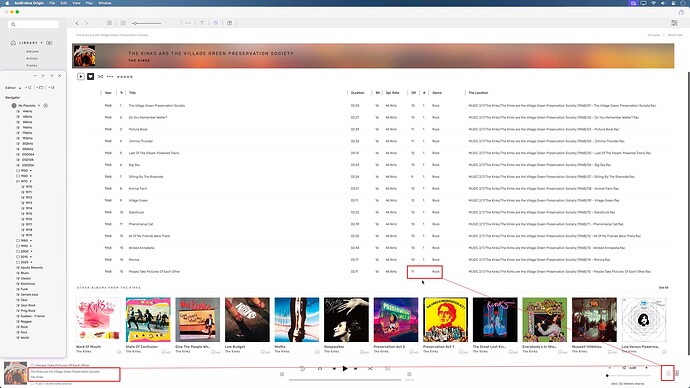Open the Wi-Fi icon in the macOS menu bar

653,3
